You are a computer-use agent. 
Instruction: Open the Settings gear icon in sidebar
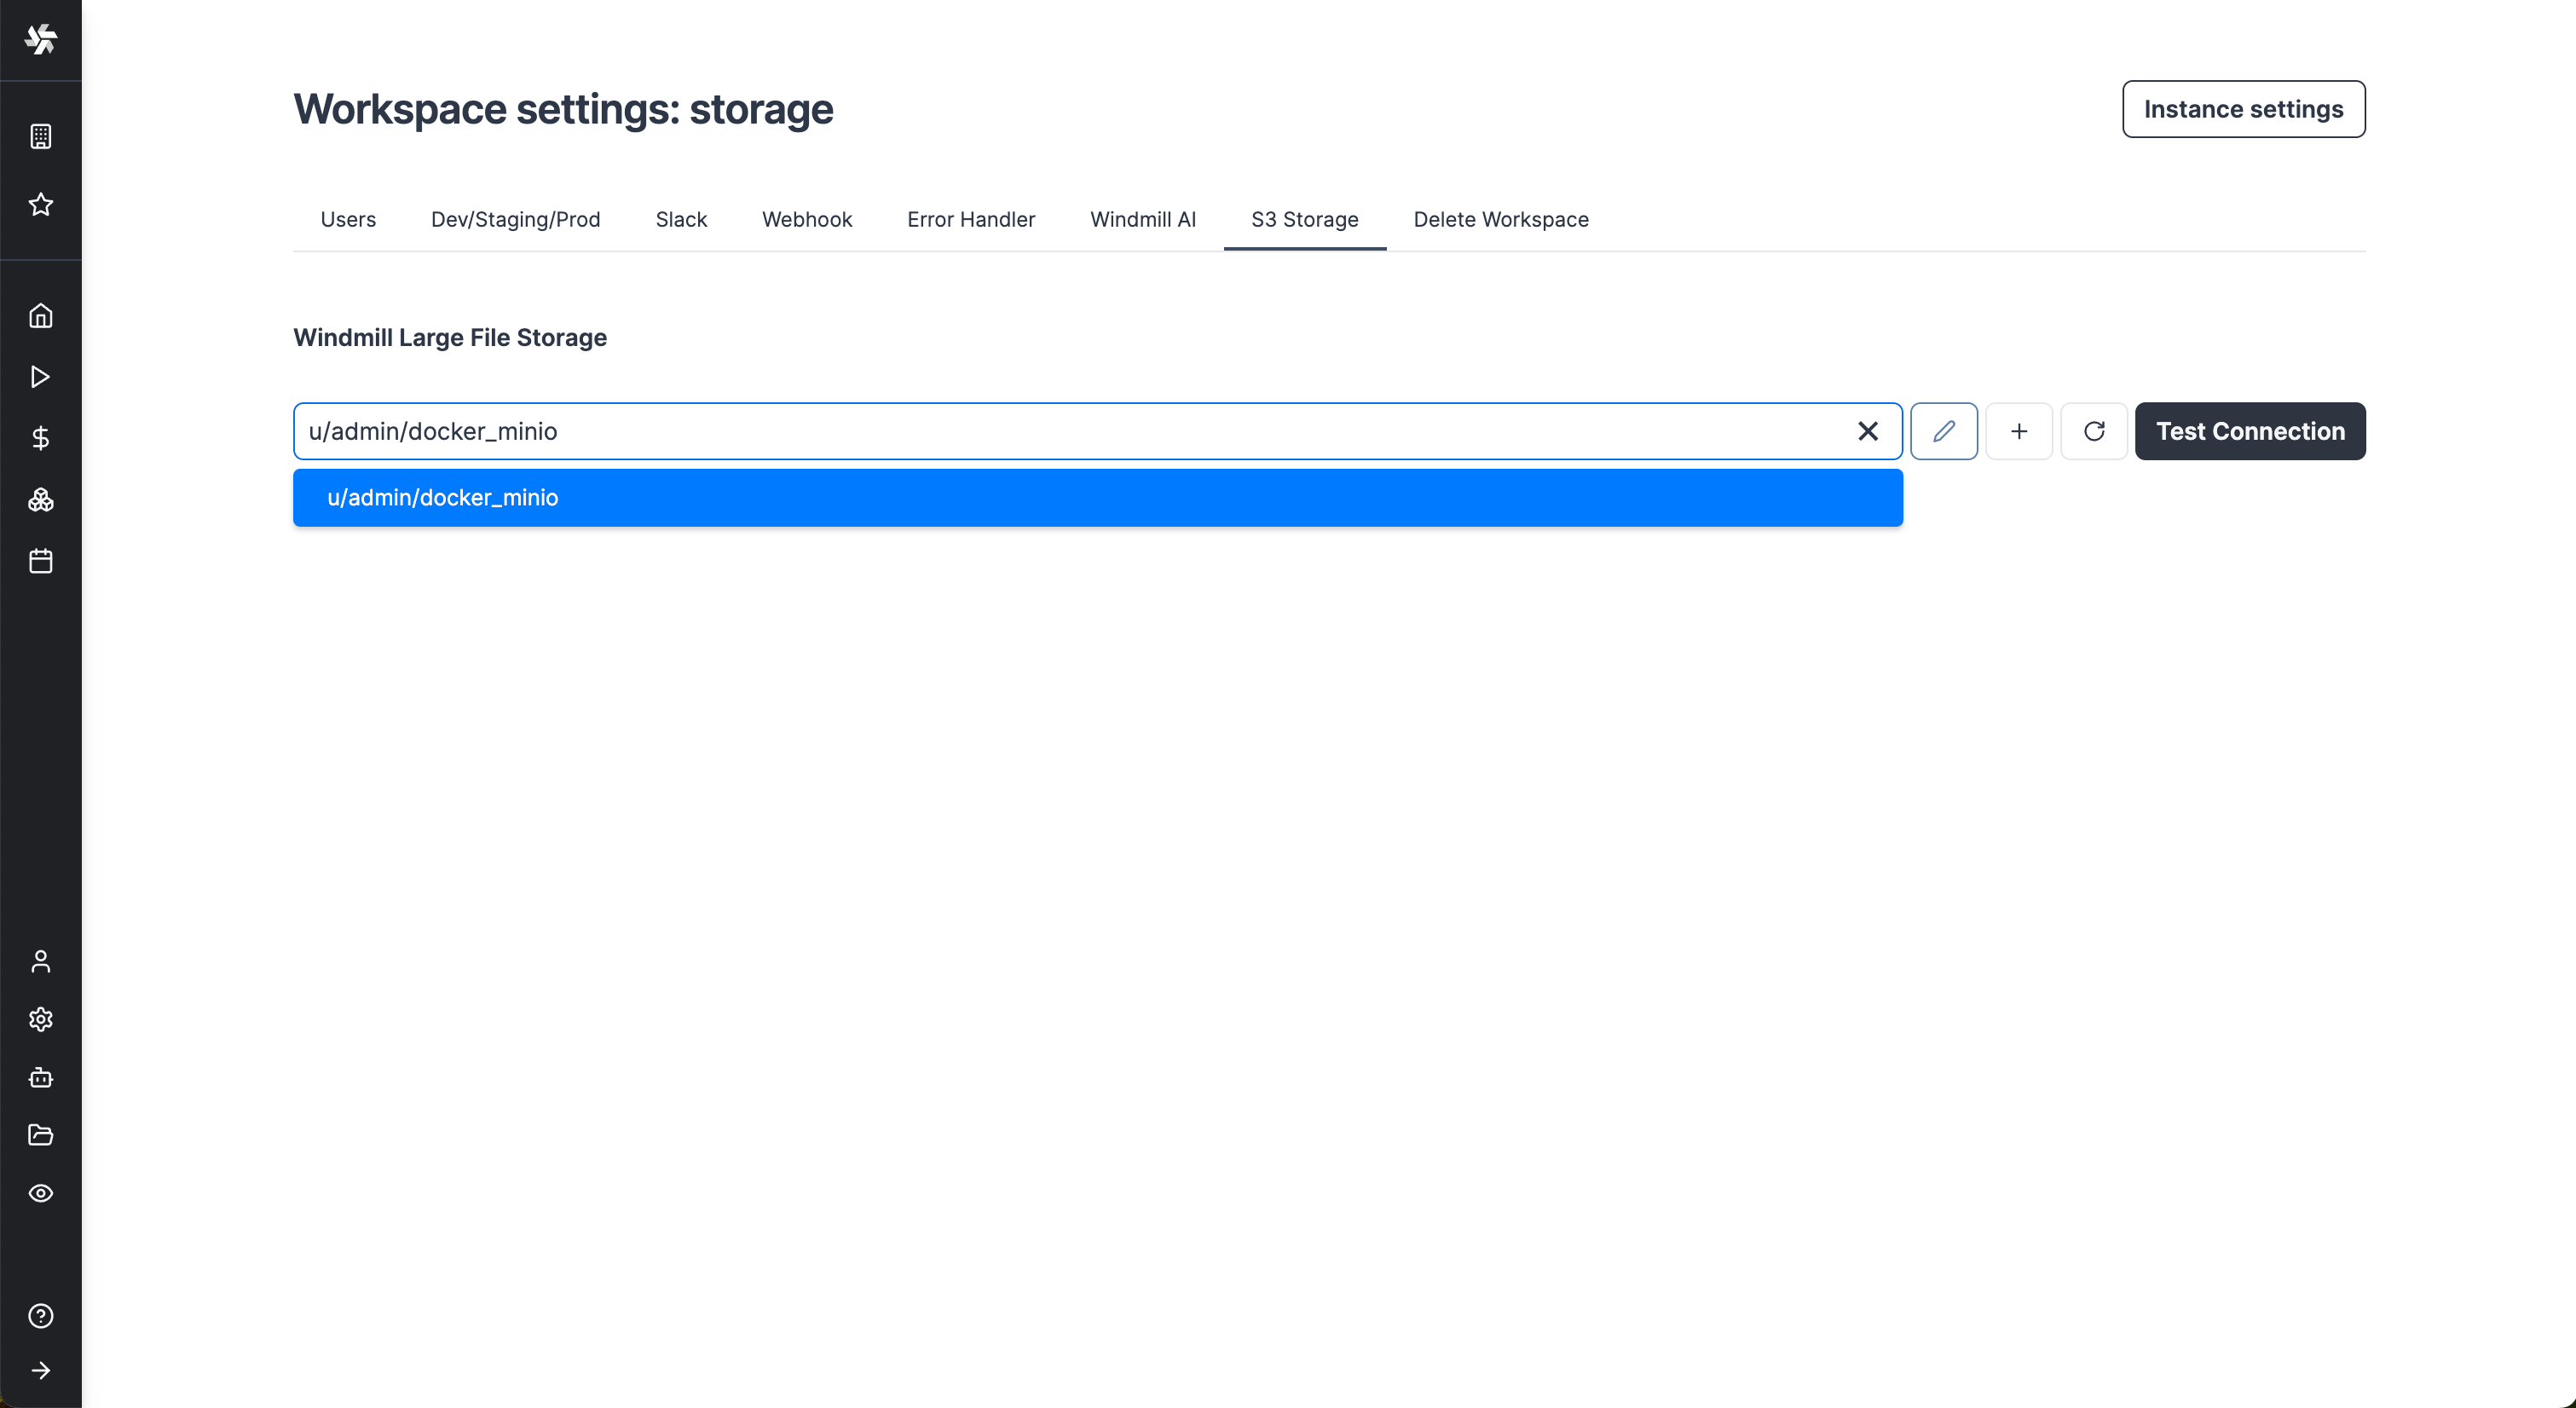[x=40, y=1019]
